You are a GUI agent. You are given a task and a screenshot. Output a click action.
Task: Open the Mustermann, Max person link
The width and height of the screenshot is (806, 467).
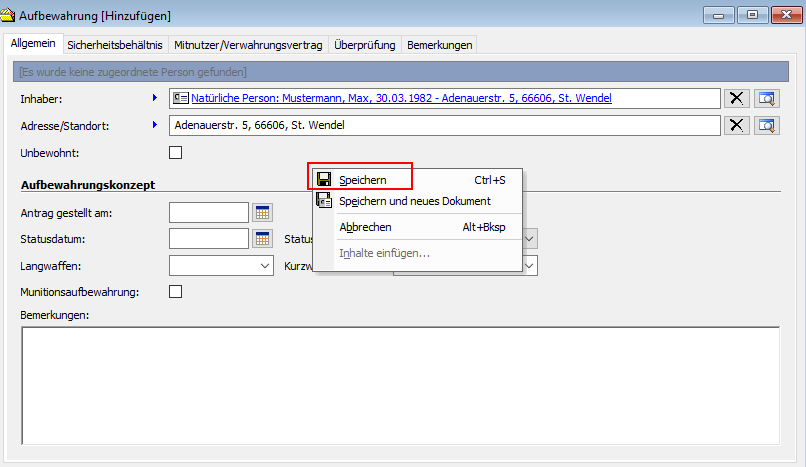pyautogui.click(x=400, y=98)
